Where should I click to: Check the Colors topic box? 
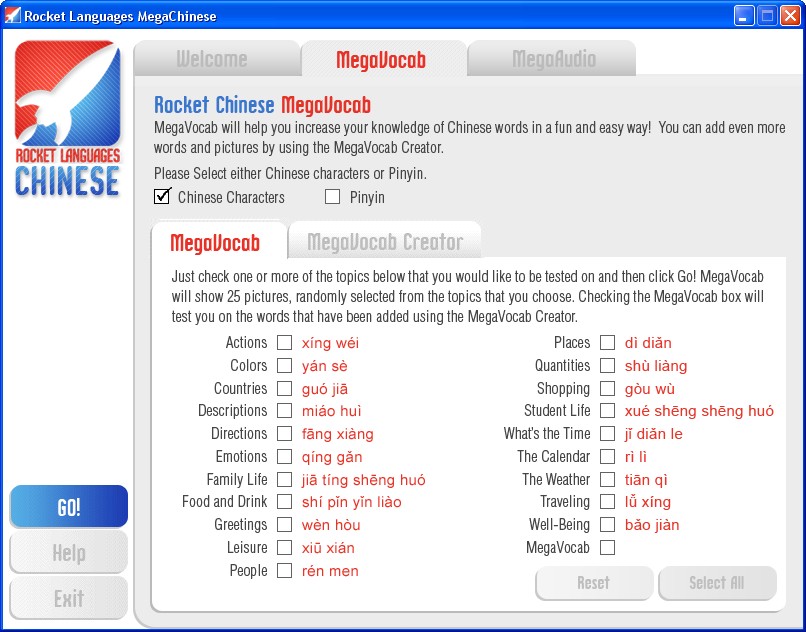(x=284, y=366)
